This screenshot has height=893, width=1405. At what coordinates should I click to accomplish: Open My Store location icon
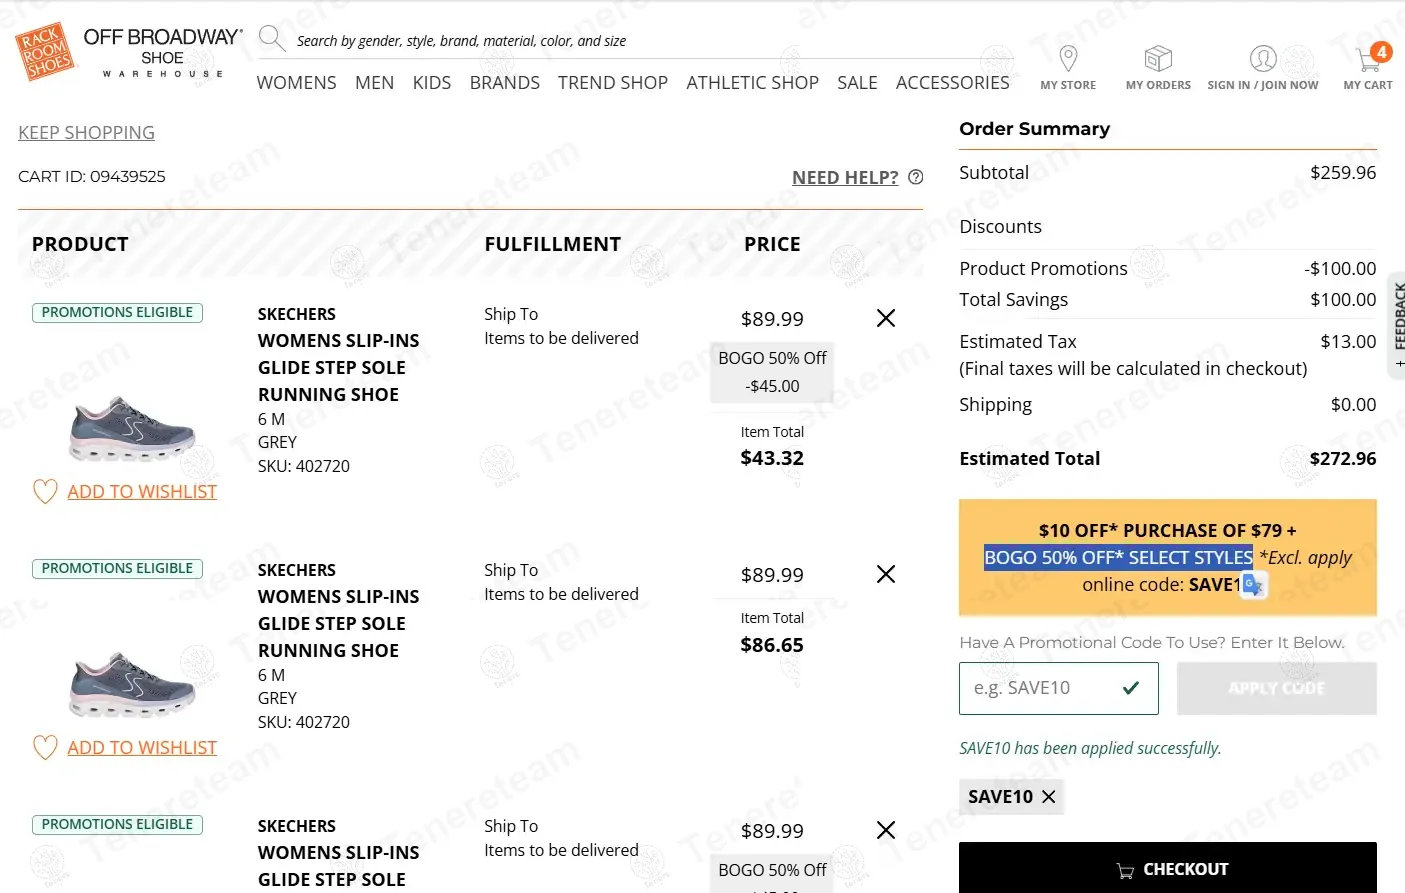pyautogui.click(x=1068, y=59)
